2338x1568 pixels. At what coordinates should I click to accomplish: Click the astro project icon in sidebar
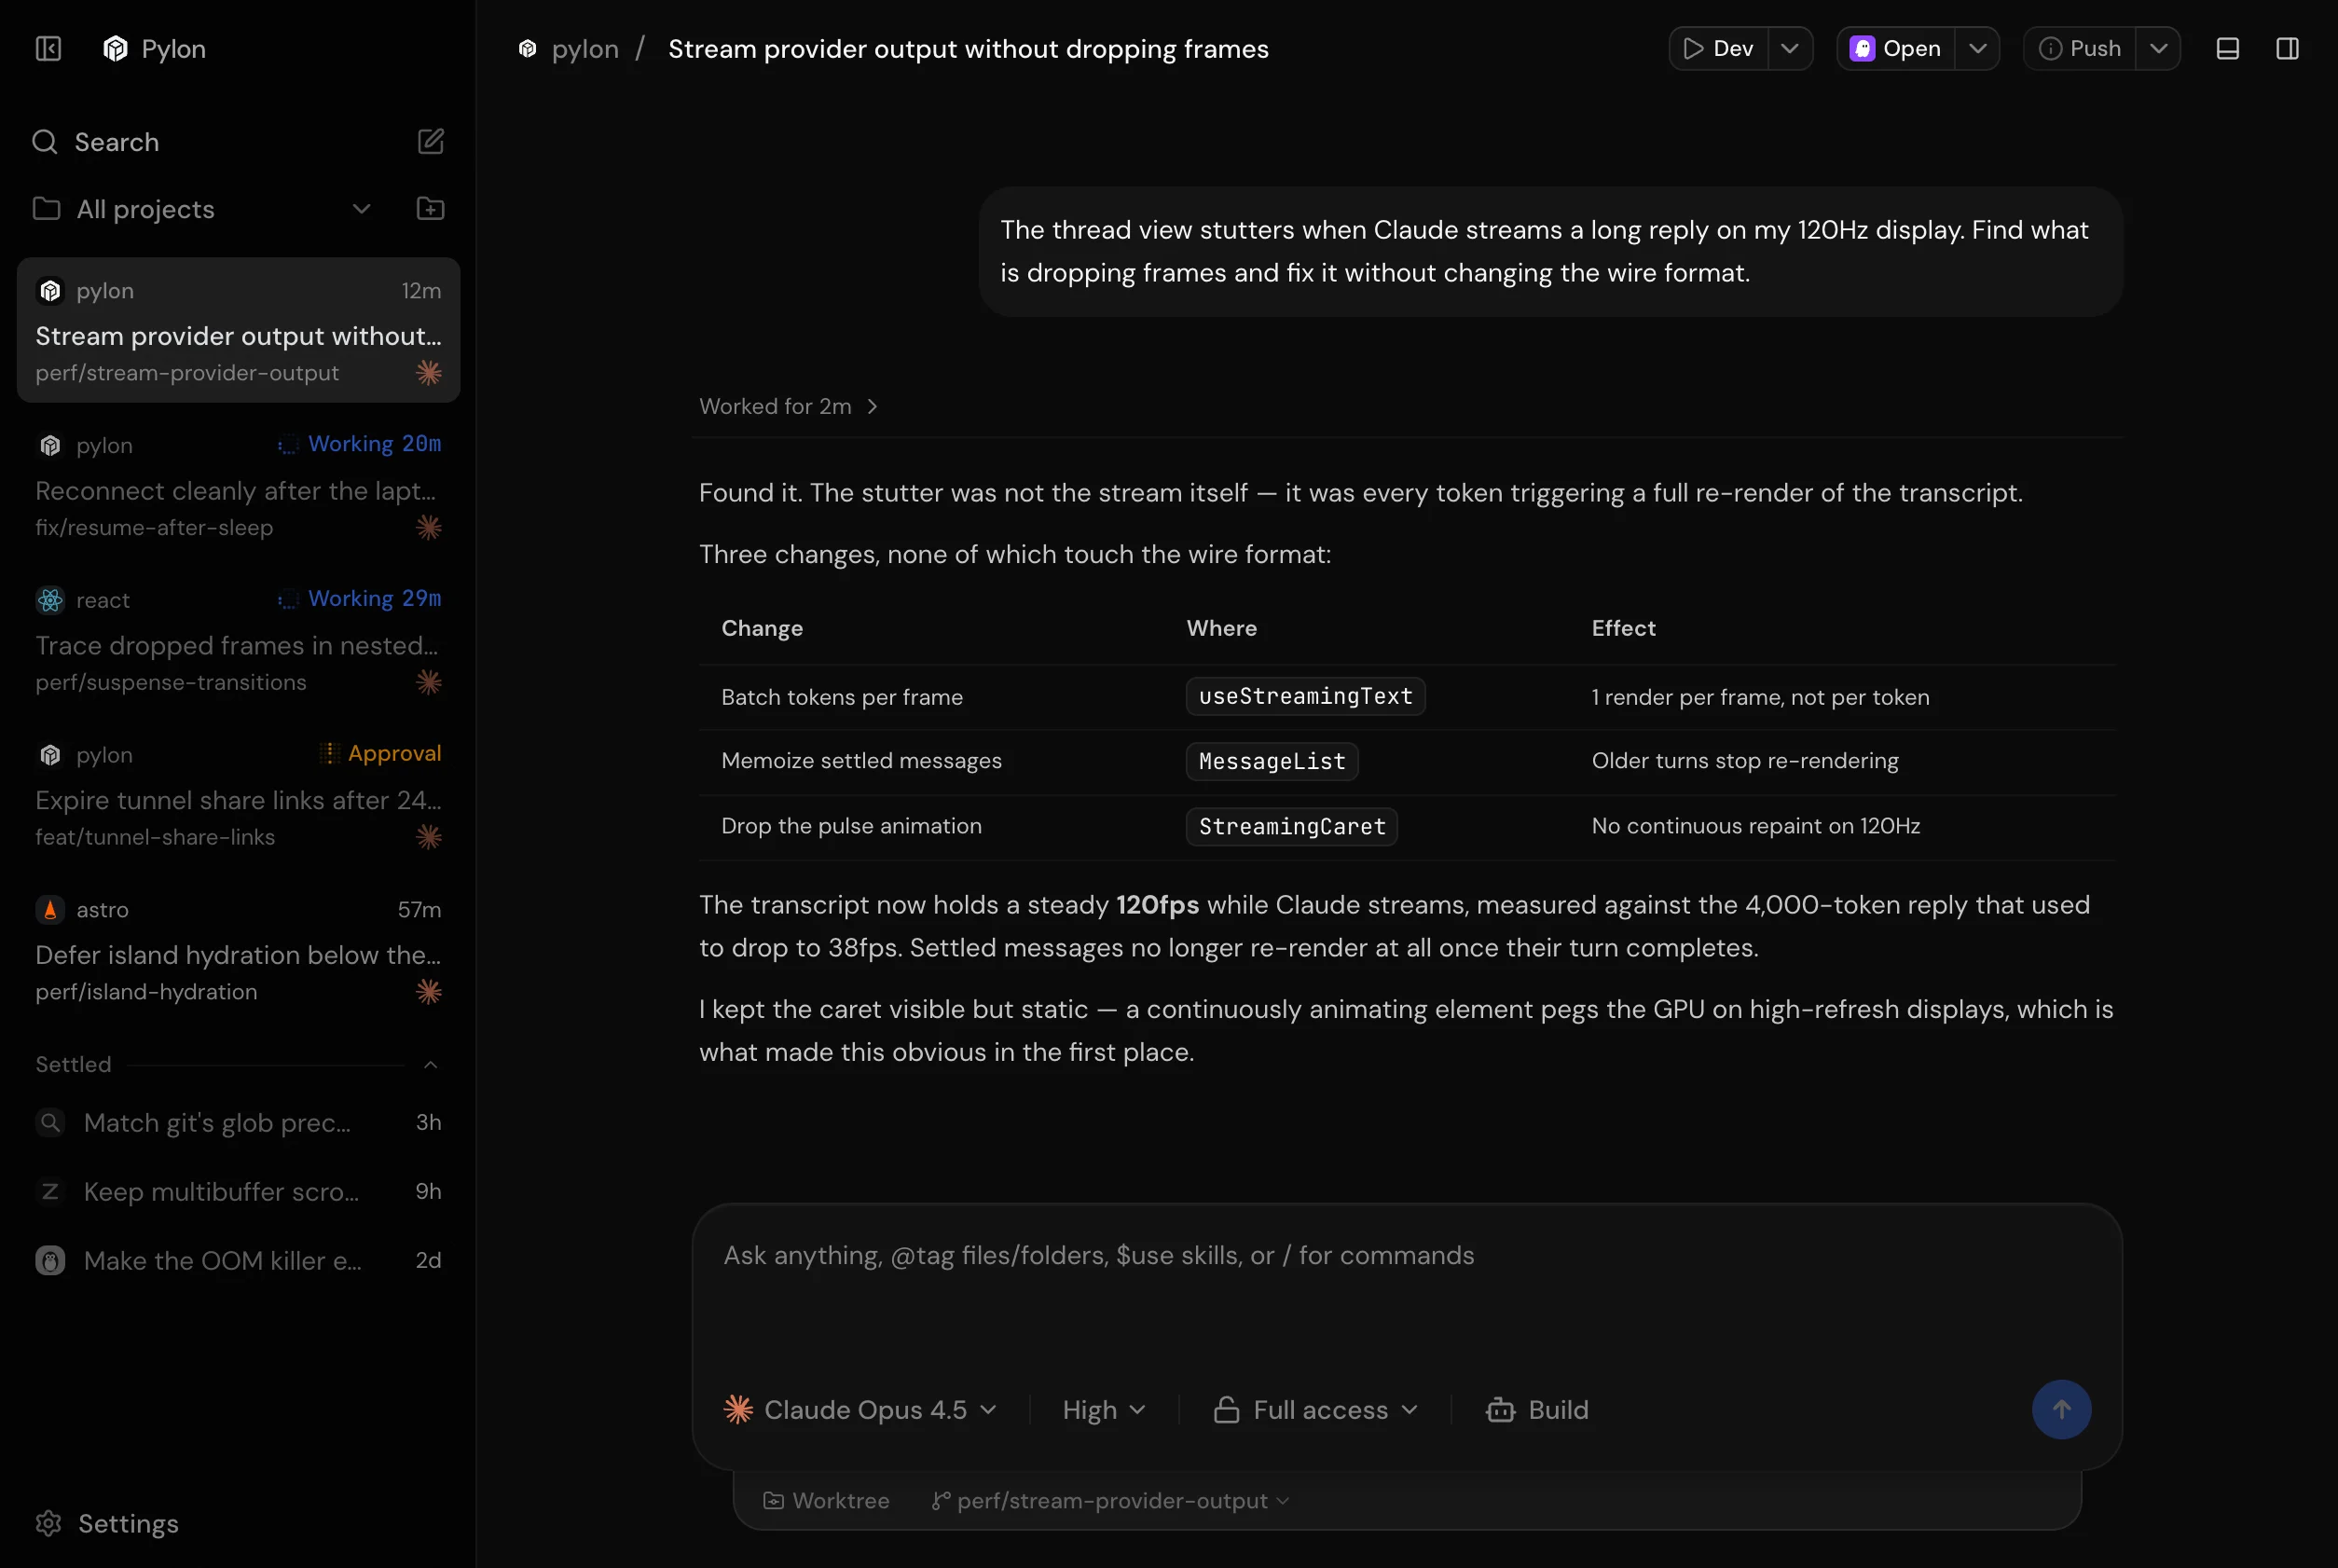(x=50, y=910)
